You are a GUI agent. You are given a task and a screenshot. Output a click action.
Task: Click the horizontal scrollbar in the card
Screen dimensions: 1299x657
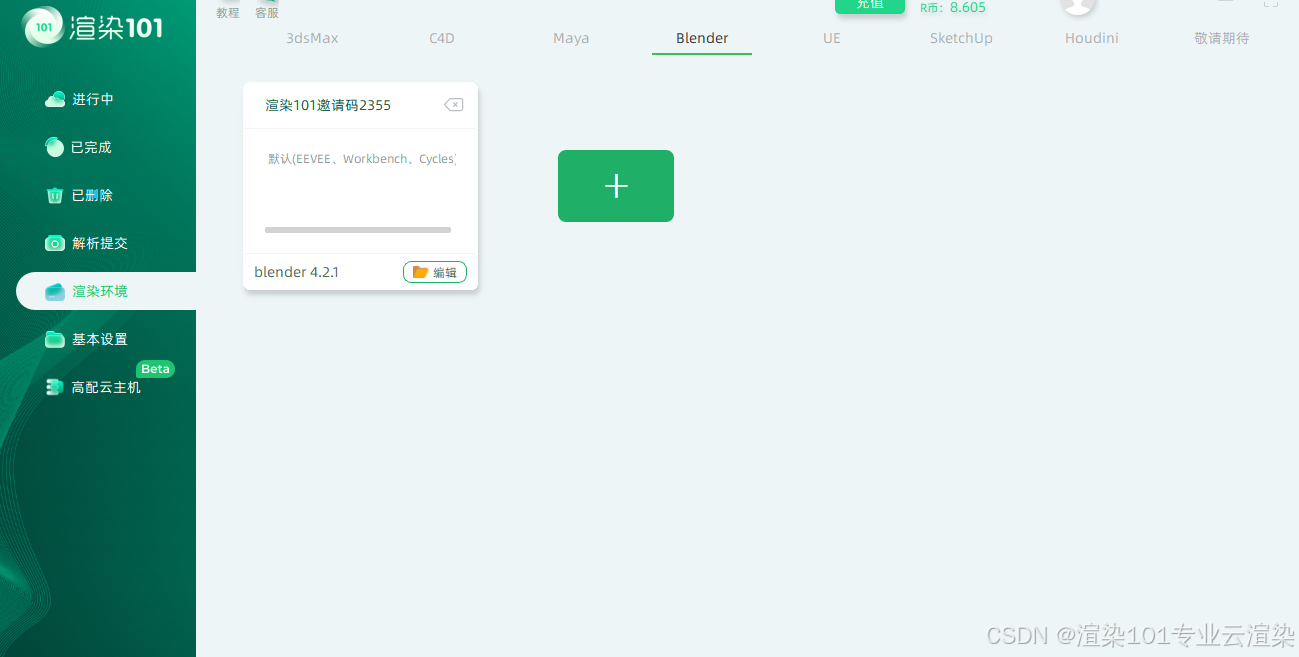[x=358, y=230]
